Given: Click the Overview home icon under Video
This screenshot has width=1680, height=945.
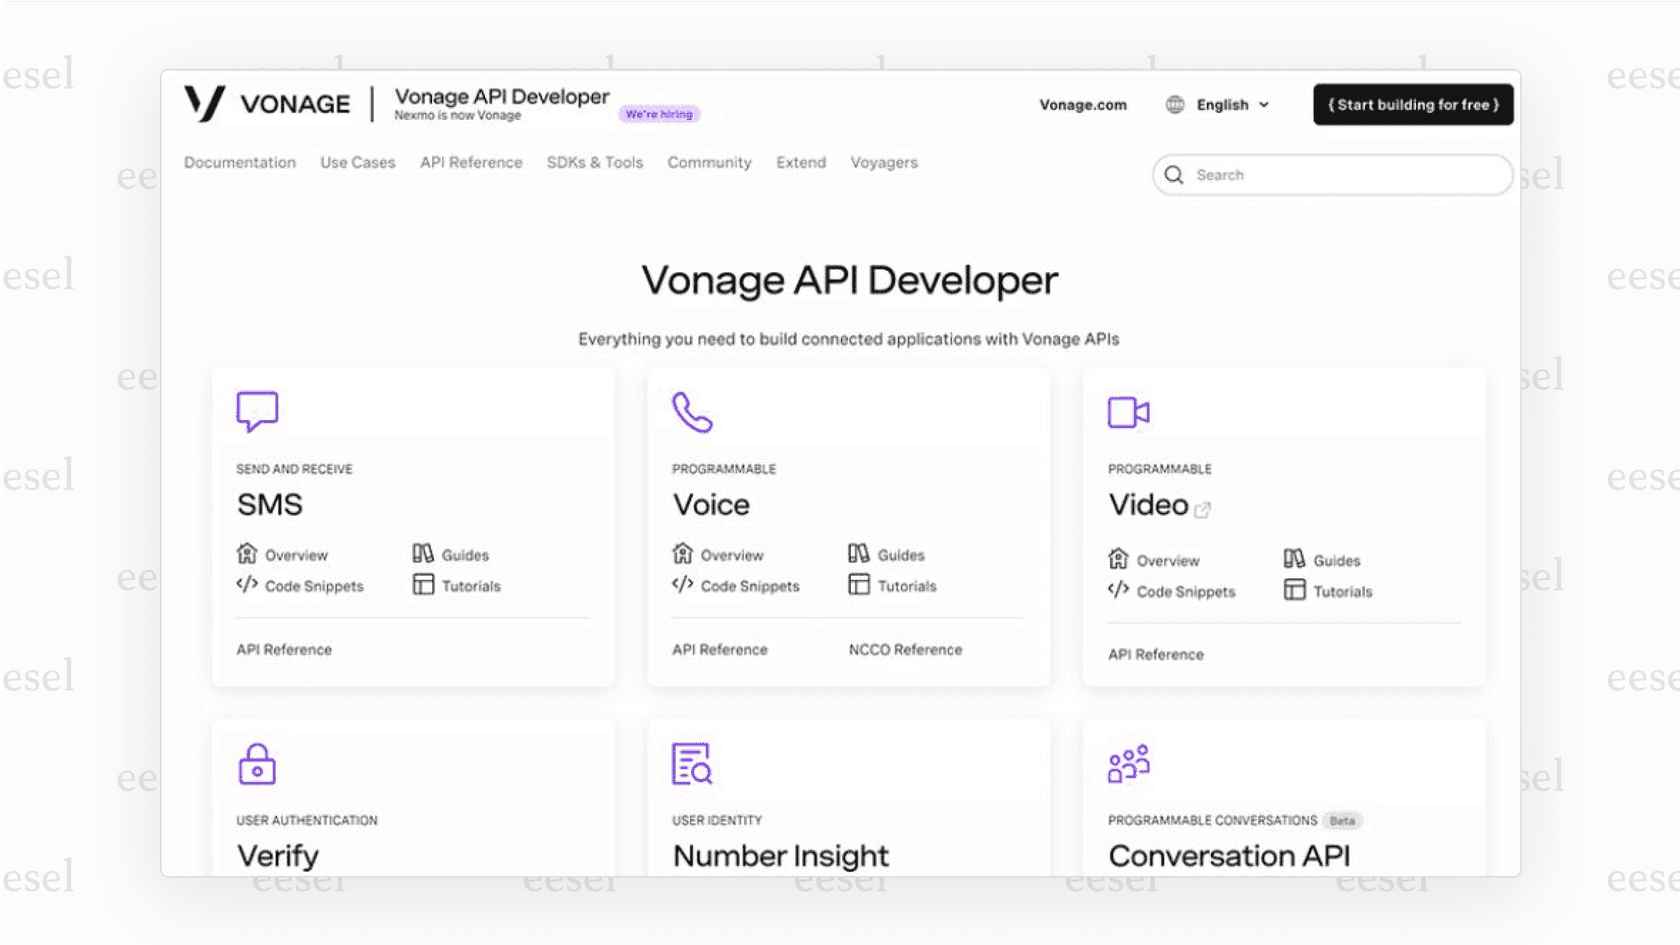Looking at the screenshot, I should [x=1116, y=559].
